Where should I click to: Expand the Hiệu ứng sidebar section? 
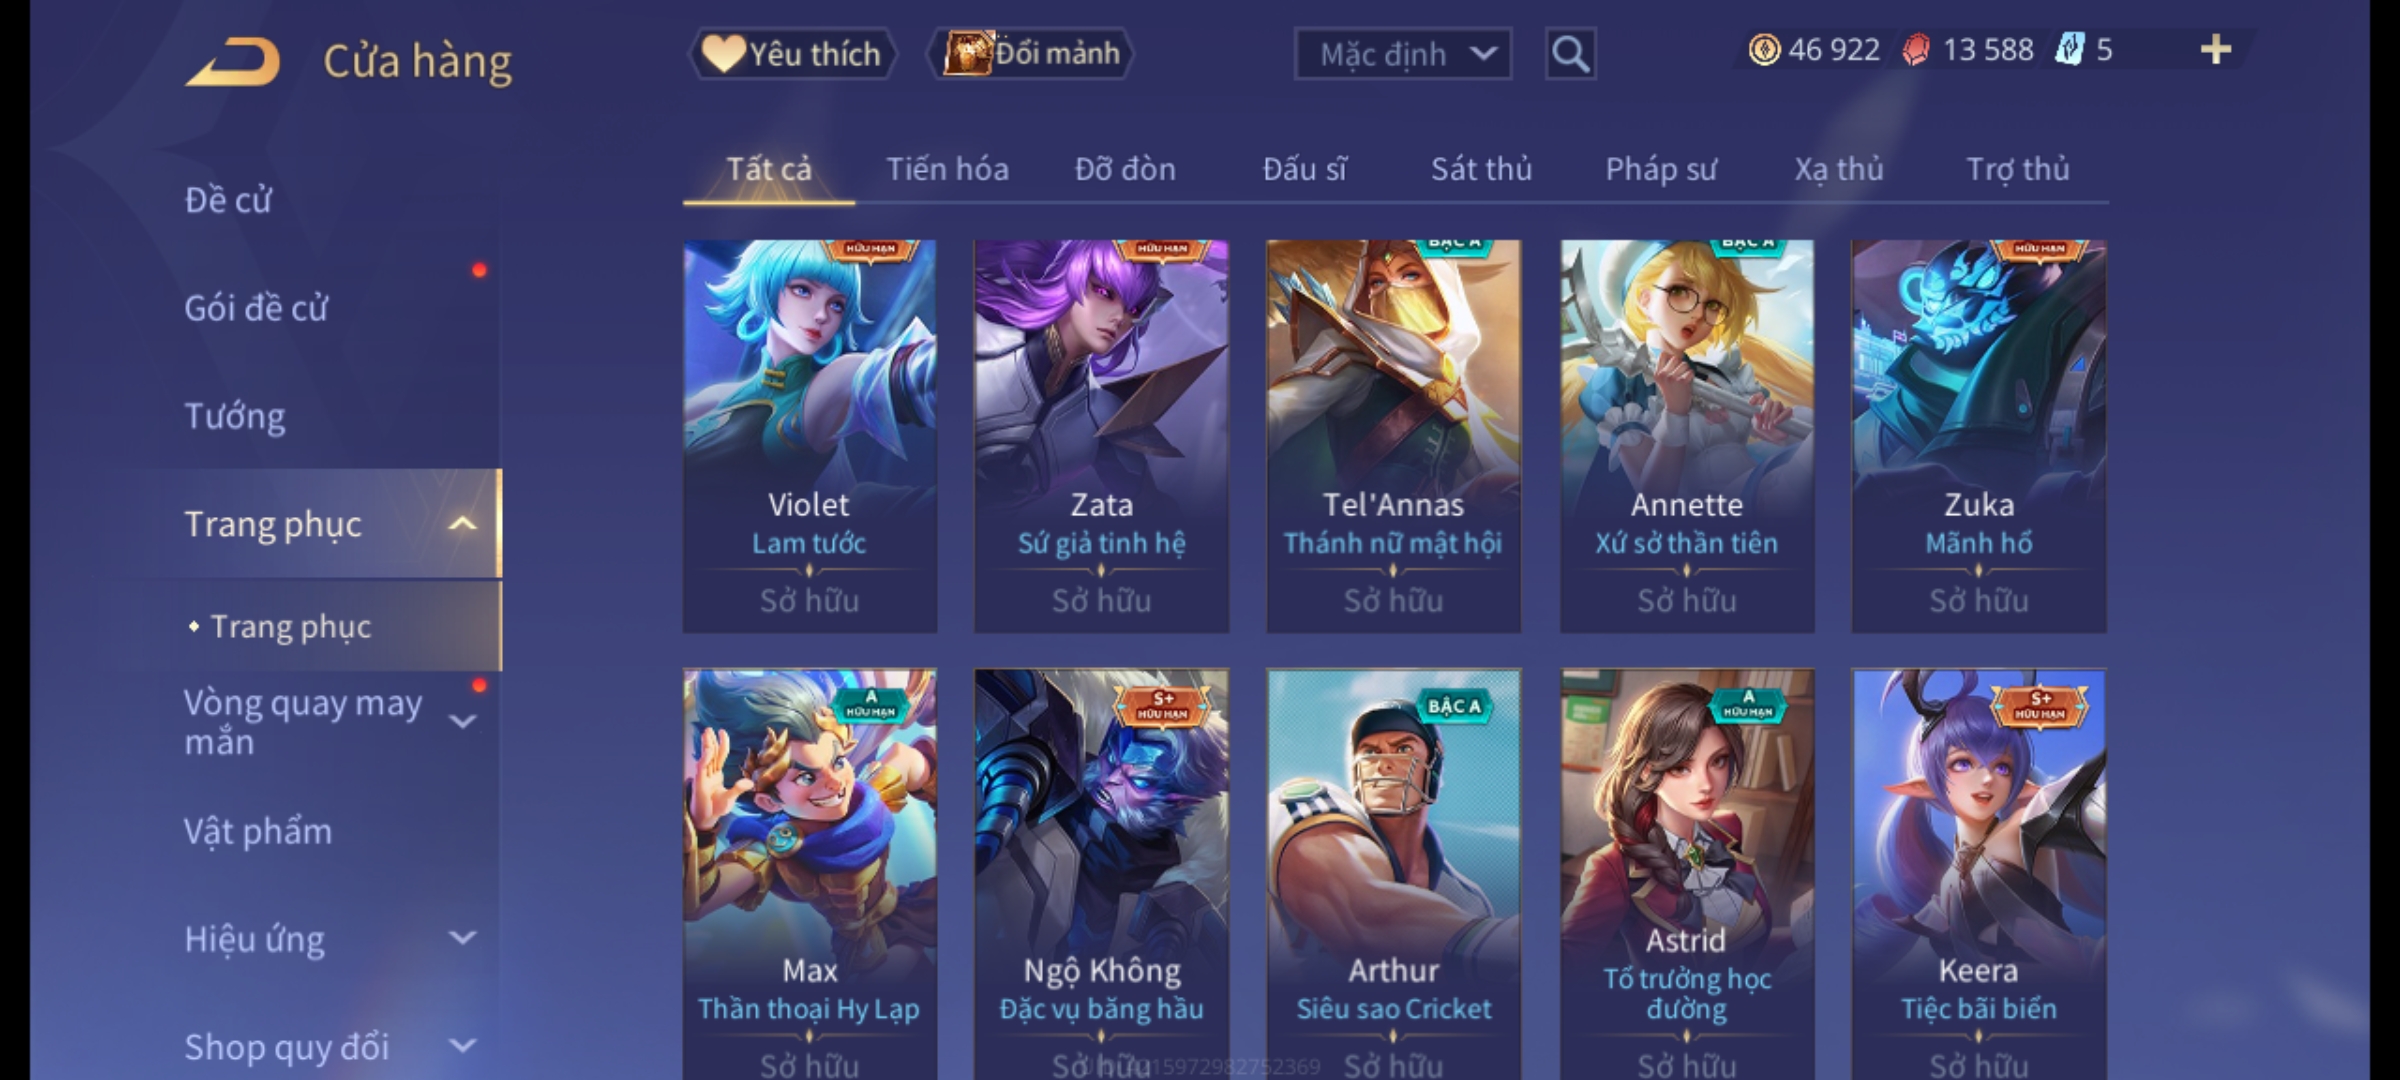coord(462,938)
